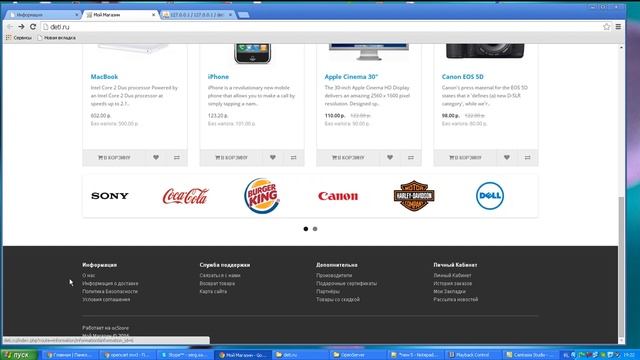Open a new browser tab

coord(243,15)
